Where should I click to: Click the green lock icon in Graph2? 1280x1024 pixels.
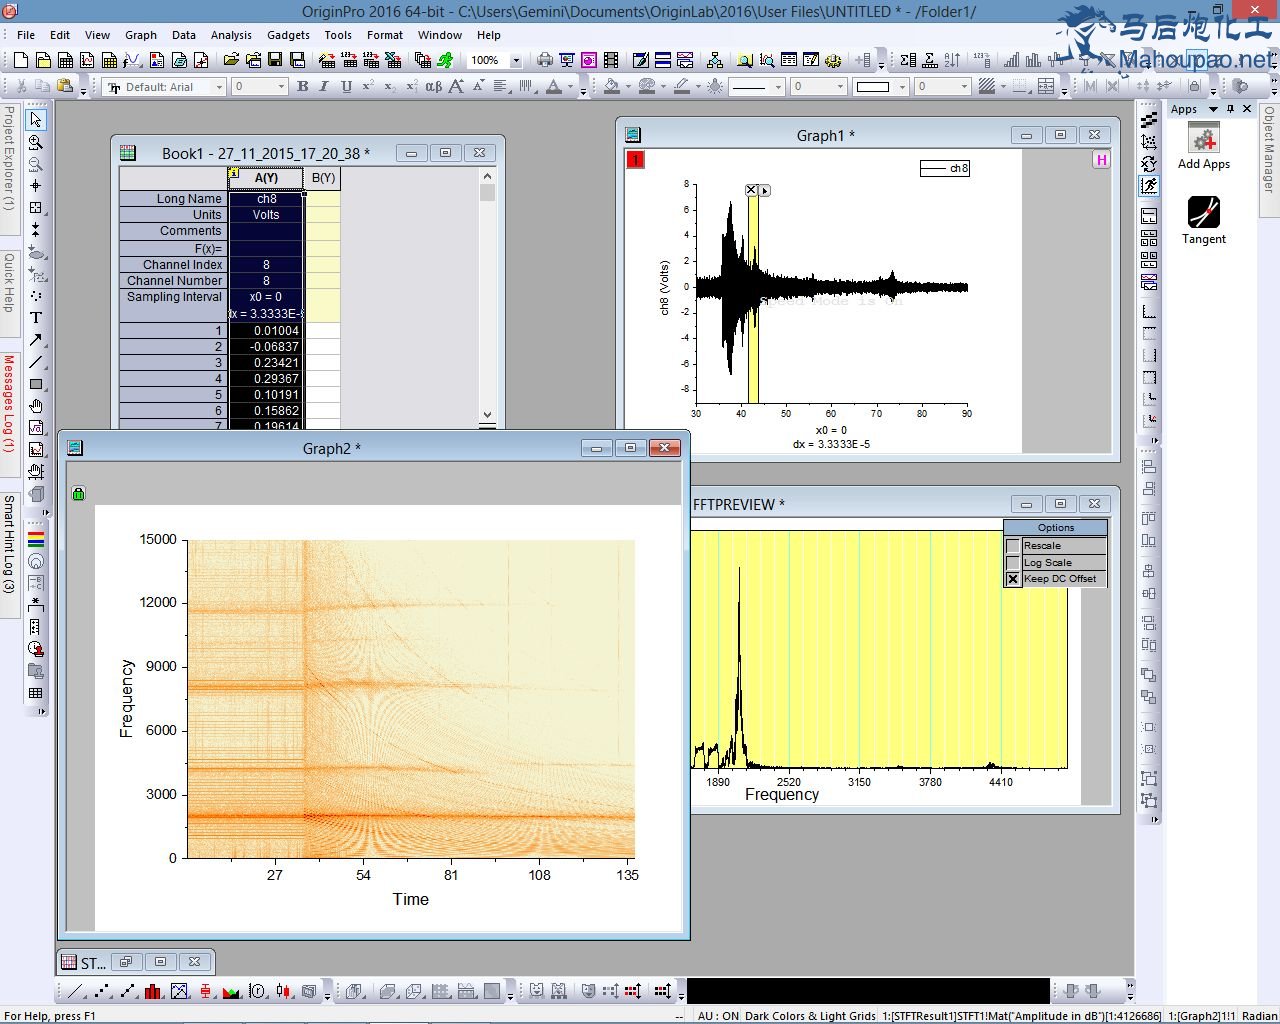click(79, 493)
